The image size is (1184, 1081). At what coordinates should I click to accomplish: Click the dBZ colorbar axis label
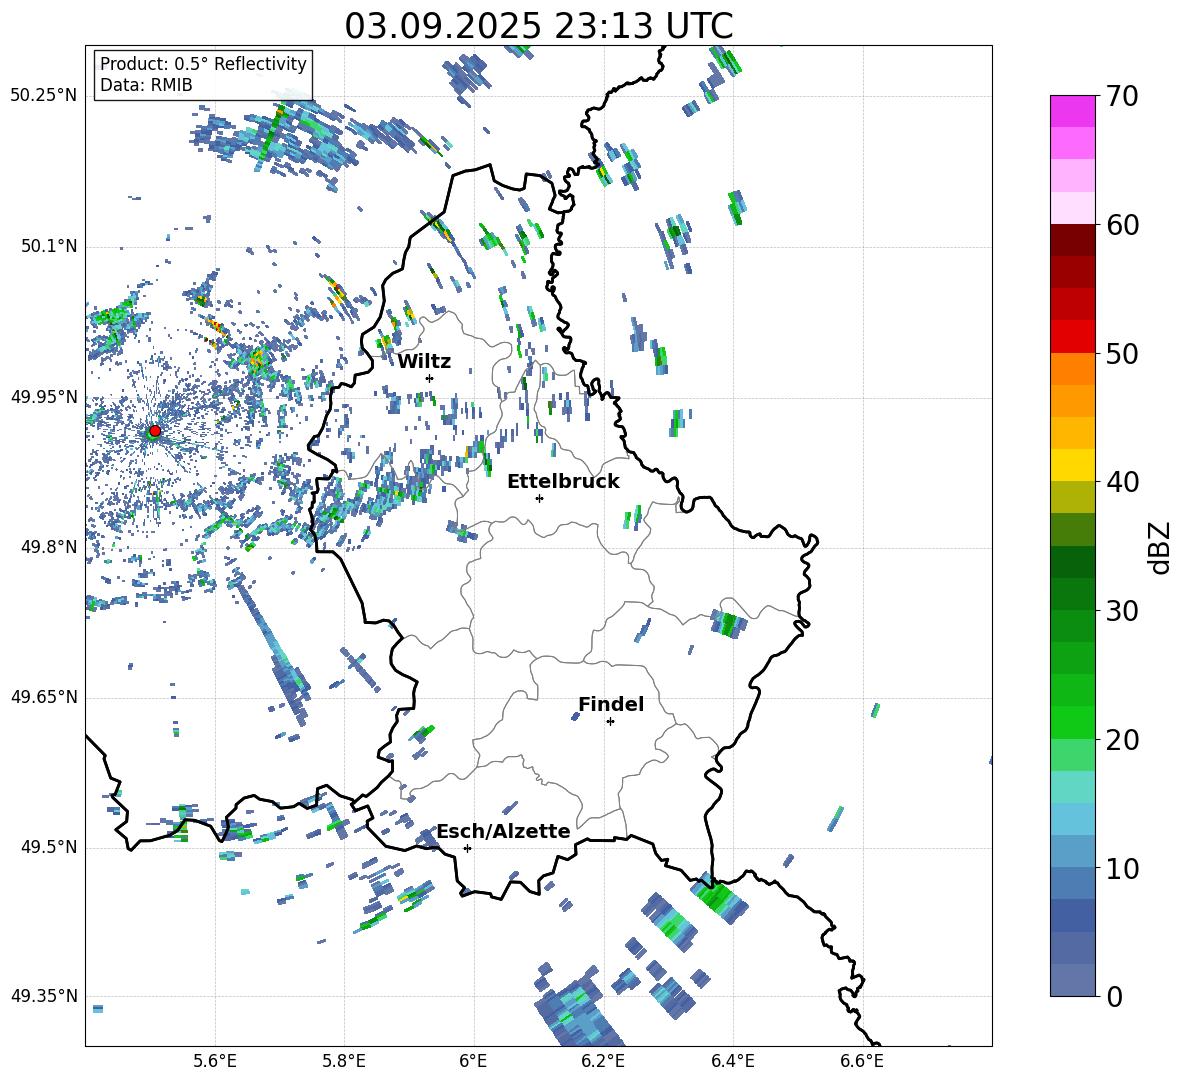(1159, 547)
